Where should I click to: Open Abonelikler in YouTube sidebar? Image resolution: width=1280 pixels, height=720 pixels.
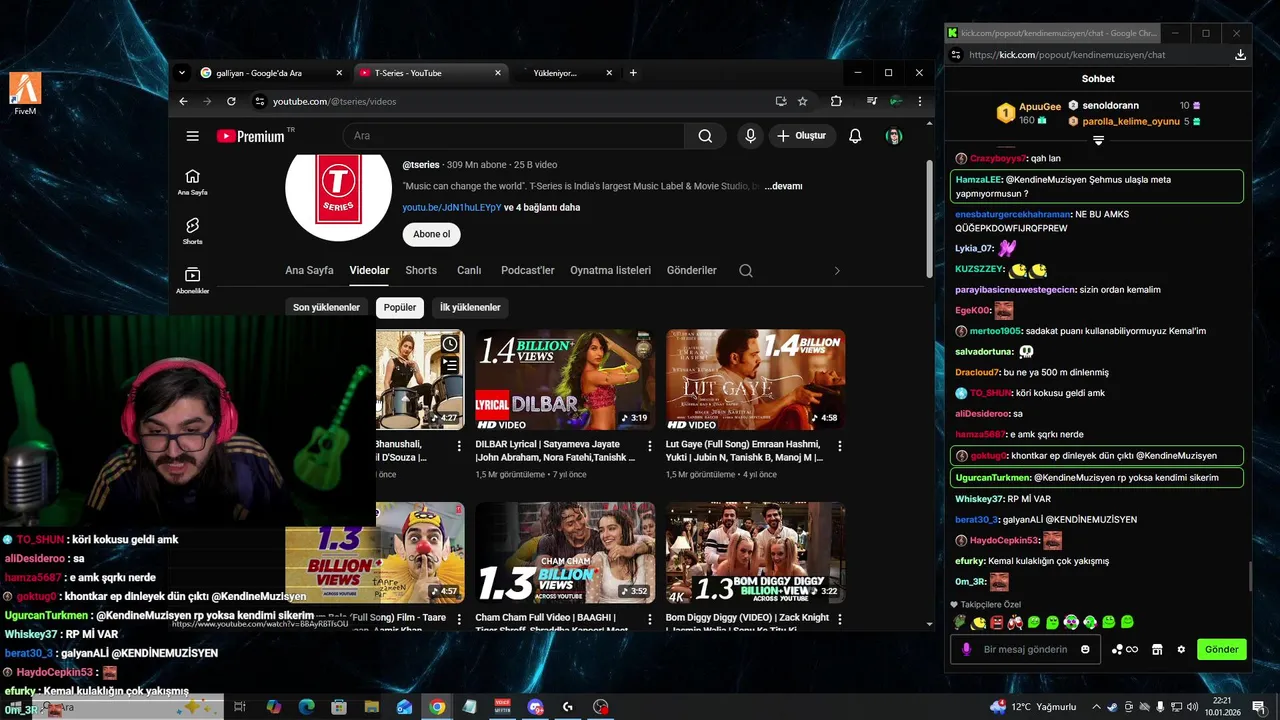[x=193, y=280]
